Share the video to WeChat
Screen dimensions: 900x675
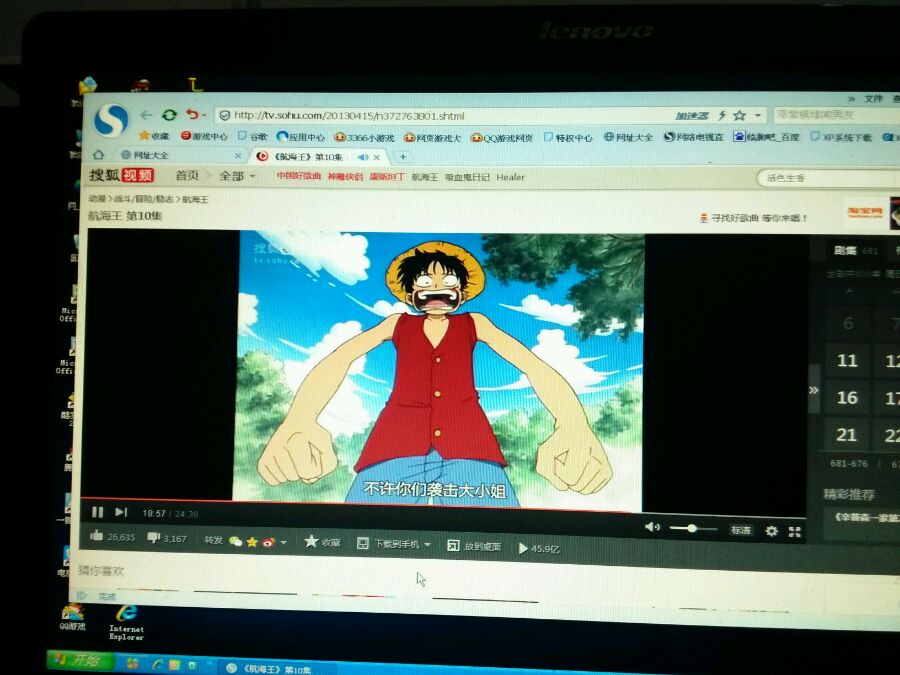click(235, 541)
